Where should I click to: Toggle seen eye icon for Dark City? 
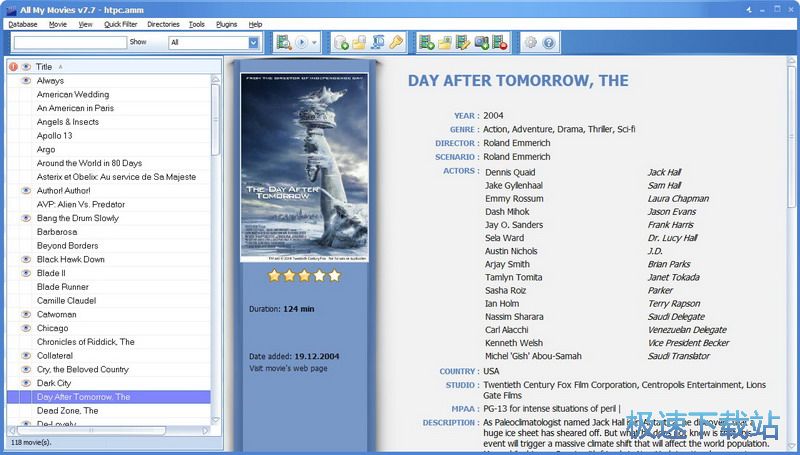(x=26, y=383)
